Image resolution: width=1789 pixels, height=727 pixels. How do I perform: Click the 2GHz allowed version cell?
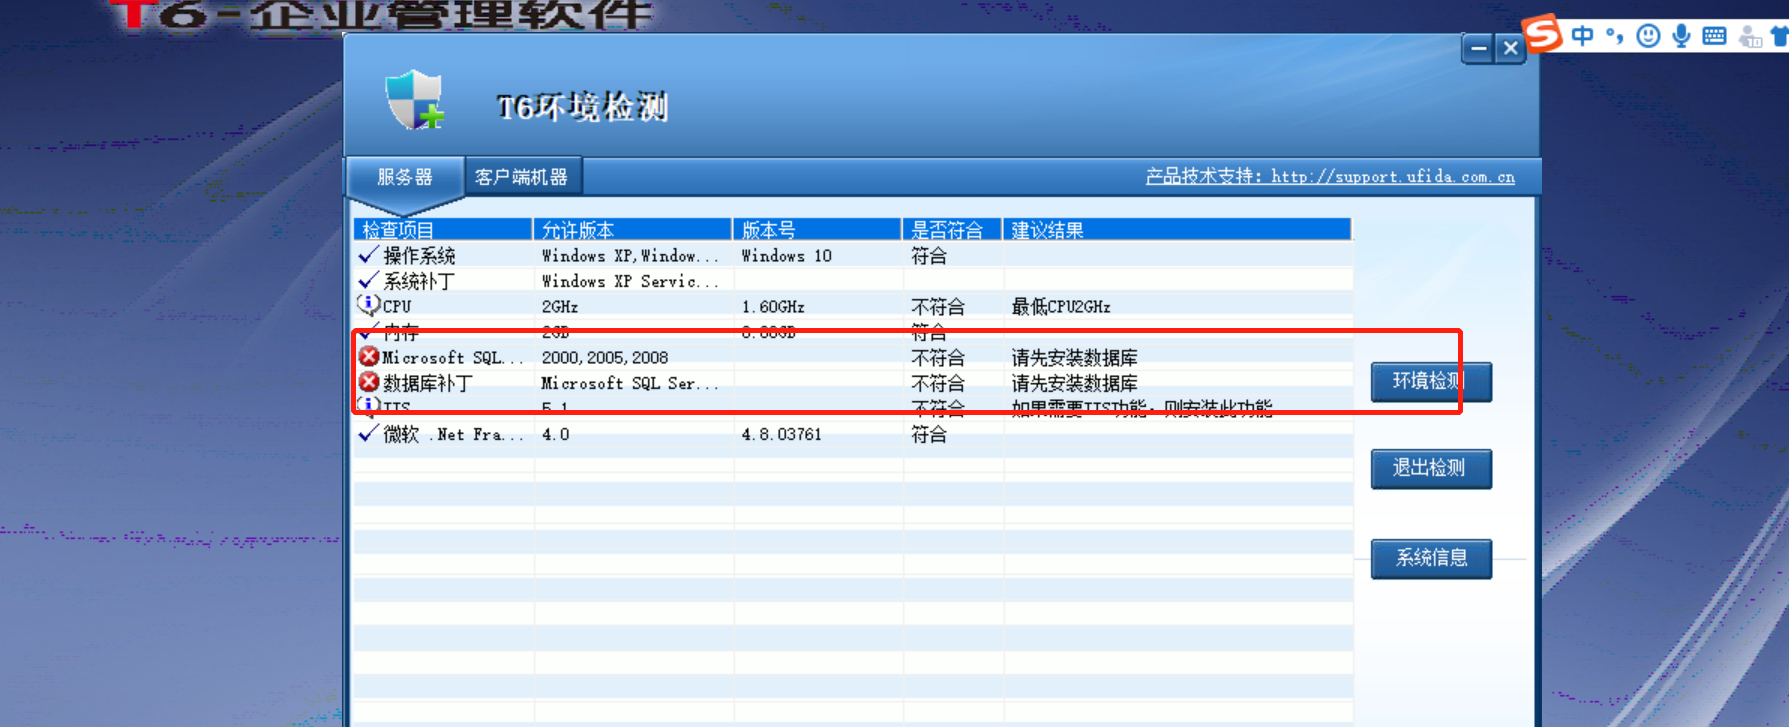coord(560,306)
